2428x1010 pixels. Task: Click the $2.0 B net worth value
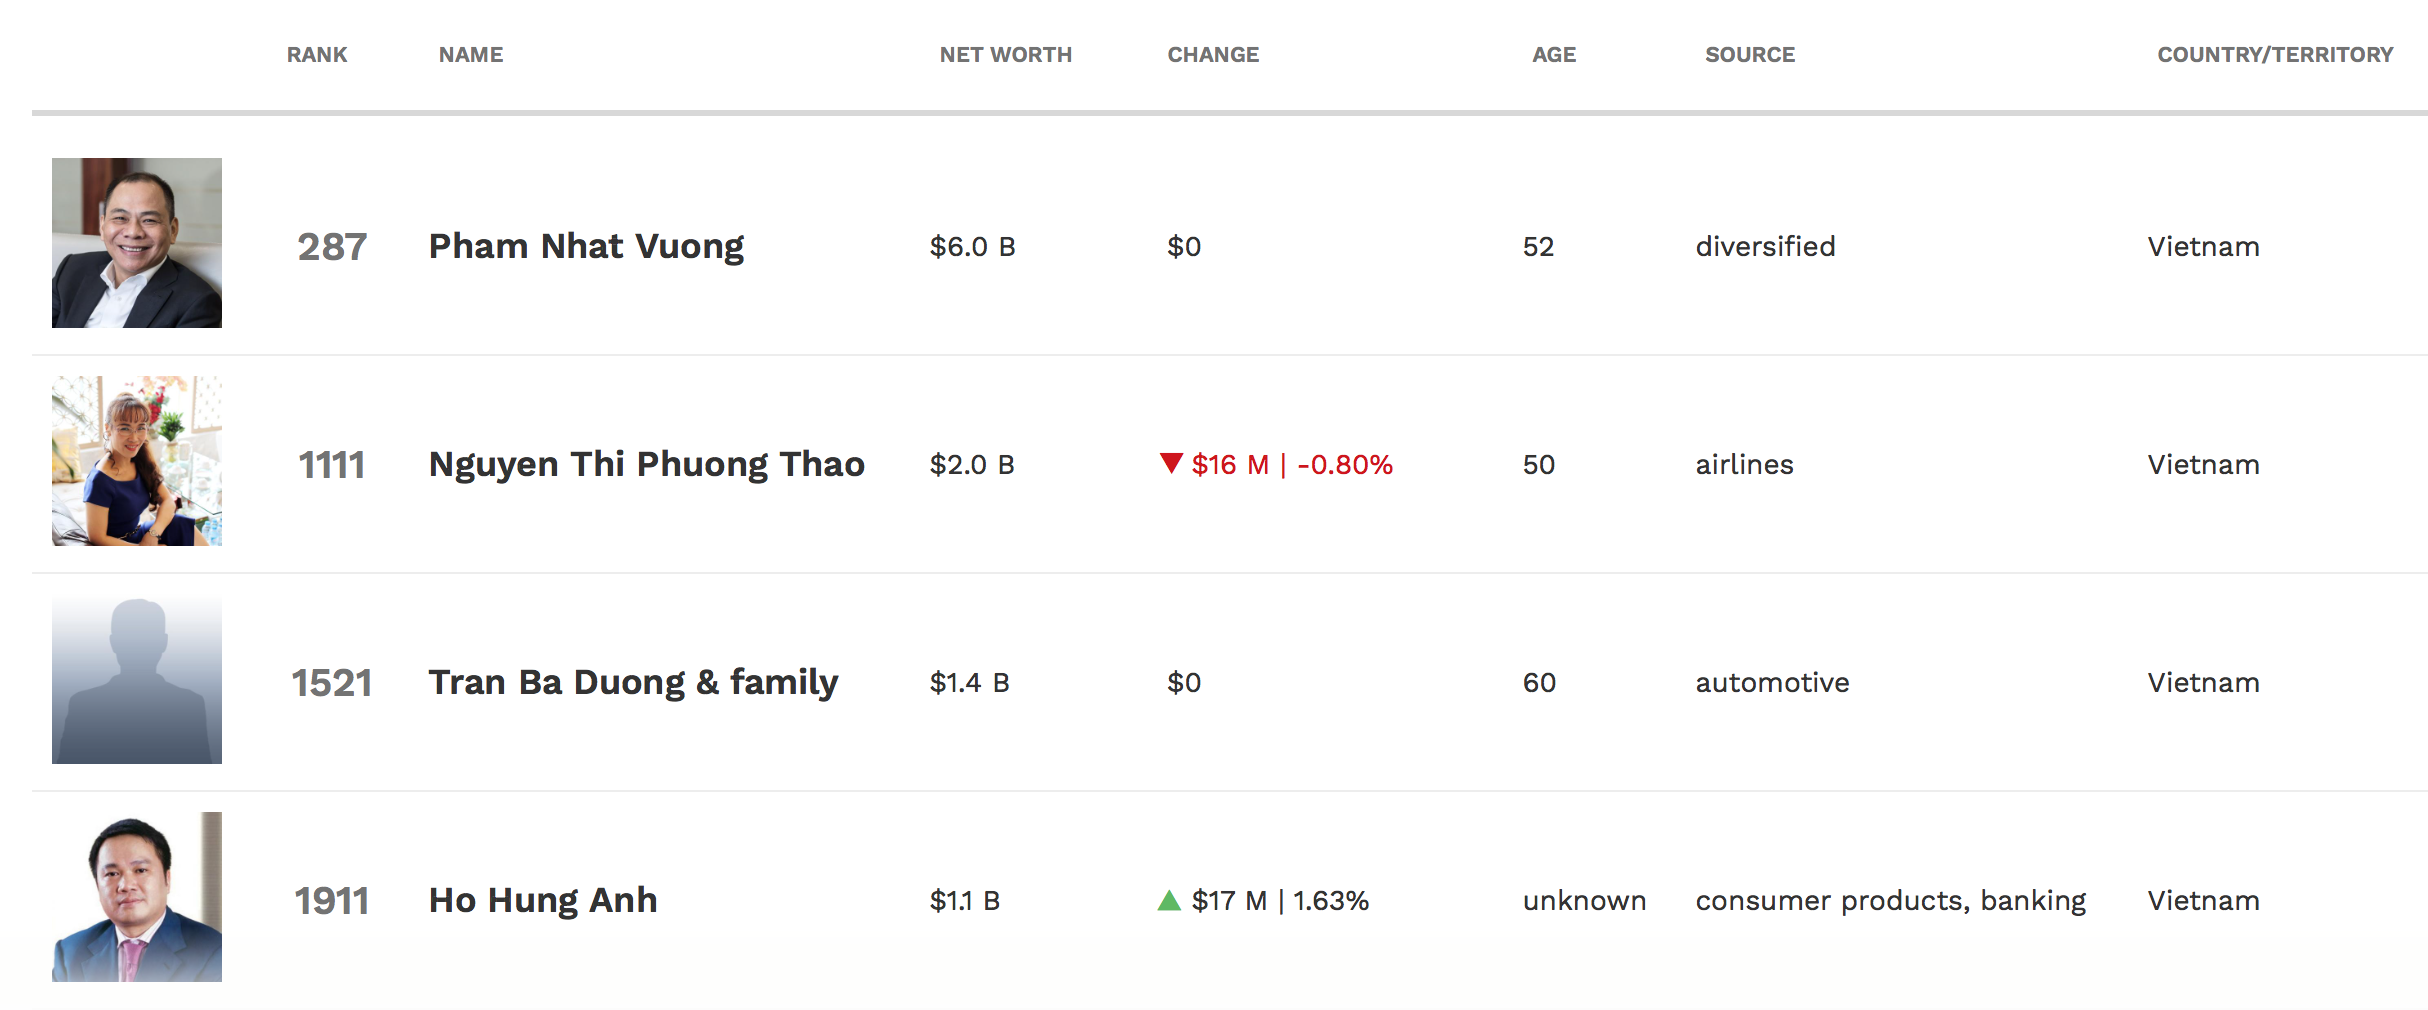click(x=972, y=465)
